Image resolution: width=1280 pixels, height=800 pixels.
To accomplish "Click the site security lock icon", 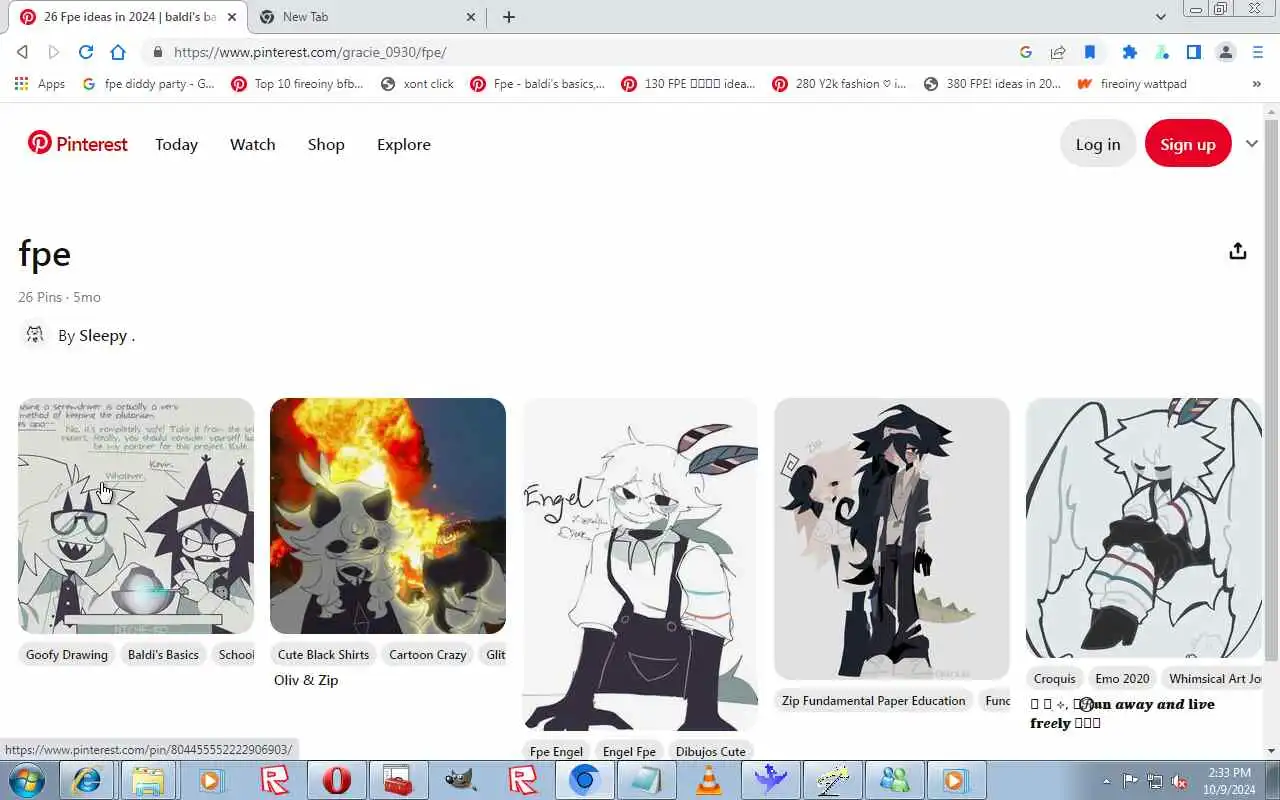I will [x=157, y=52].
